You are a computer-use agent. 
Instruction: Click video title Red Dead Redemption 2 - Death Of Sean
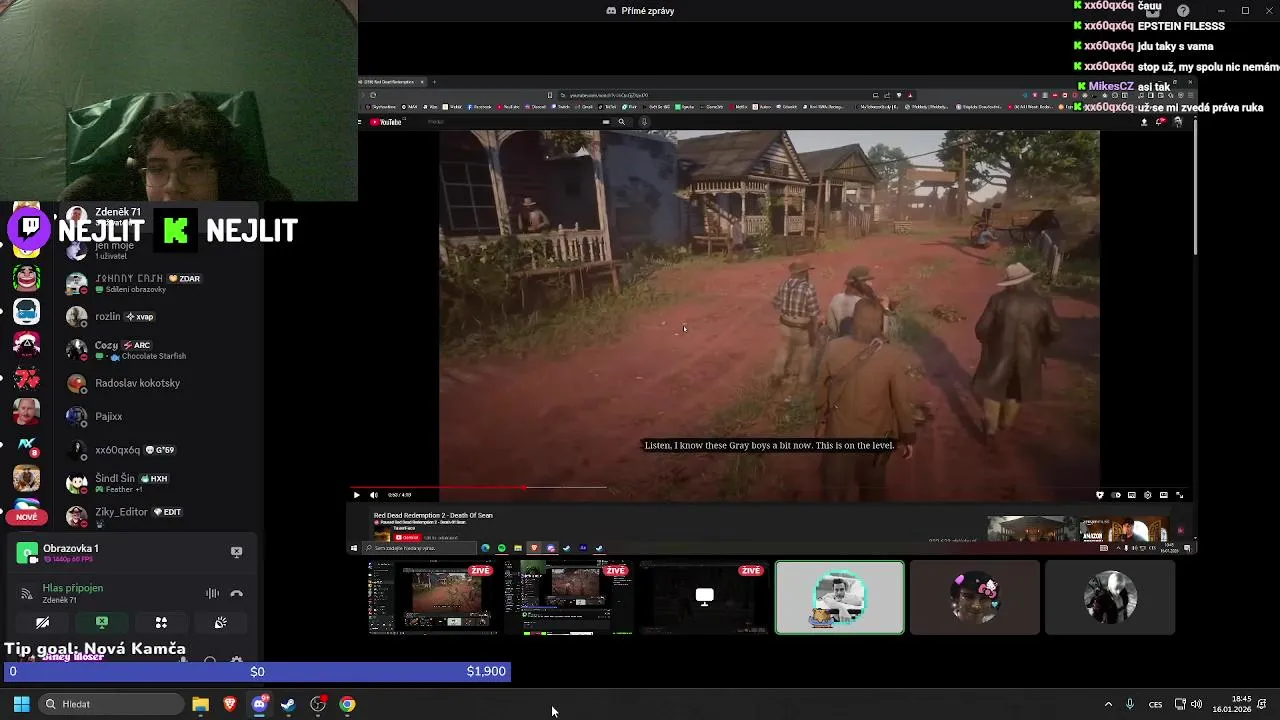[433, 516]
